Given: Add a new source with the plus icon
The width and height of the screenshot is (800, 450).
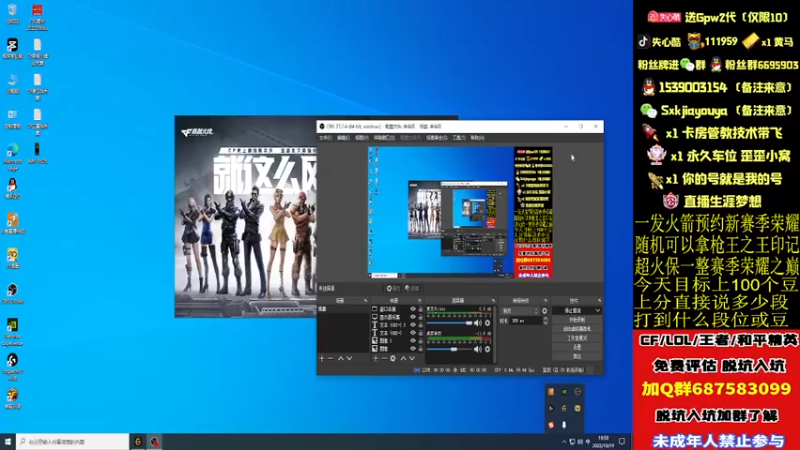Looking at the screenshot, I should [376, 359].
